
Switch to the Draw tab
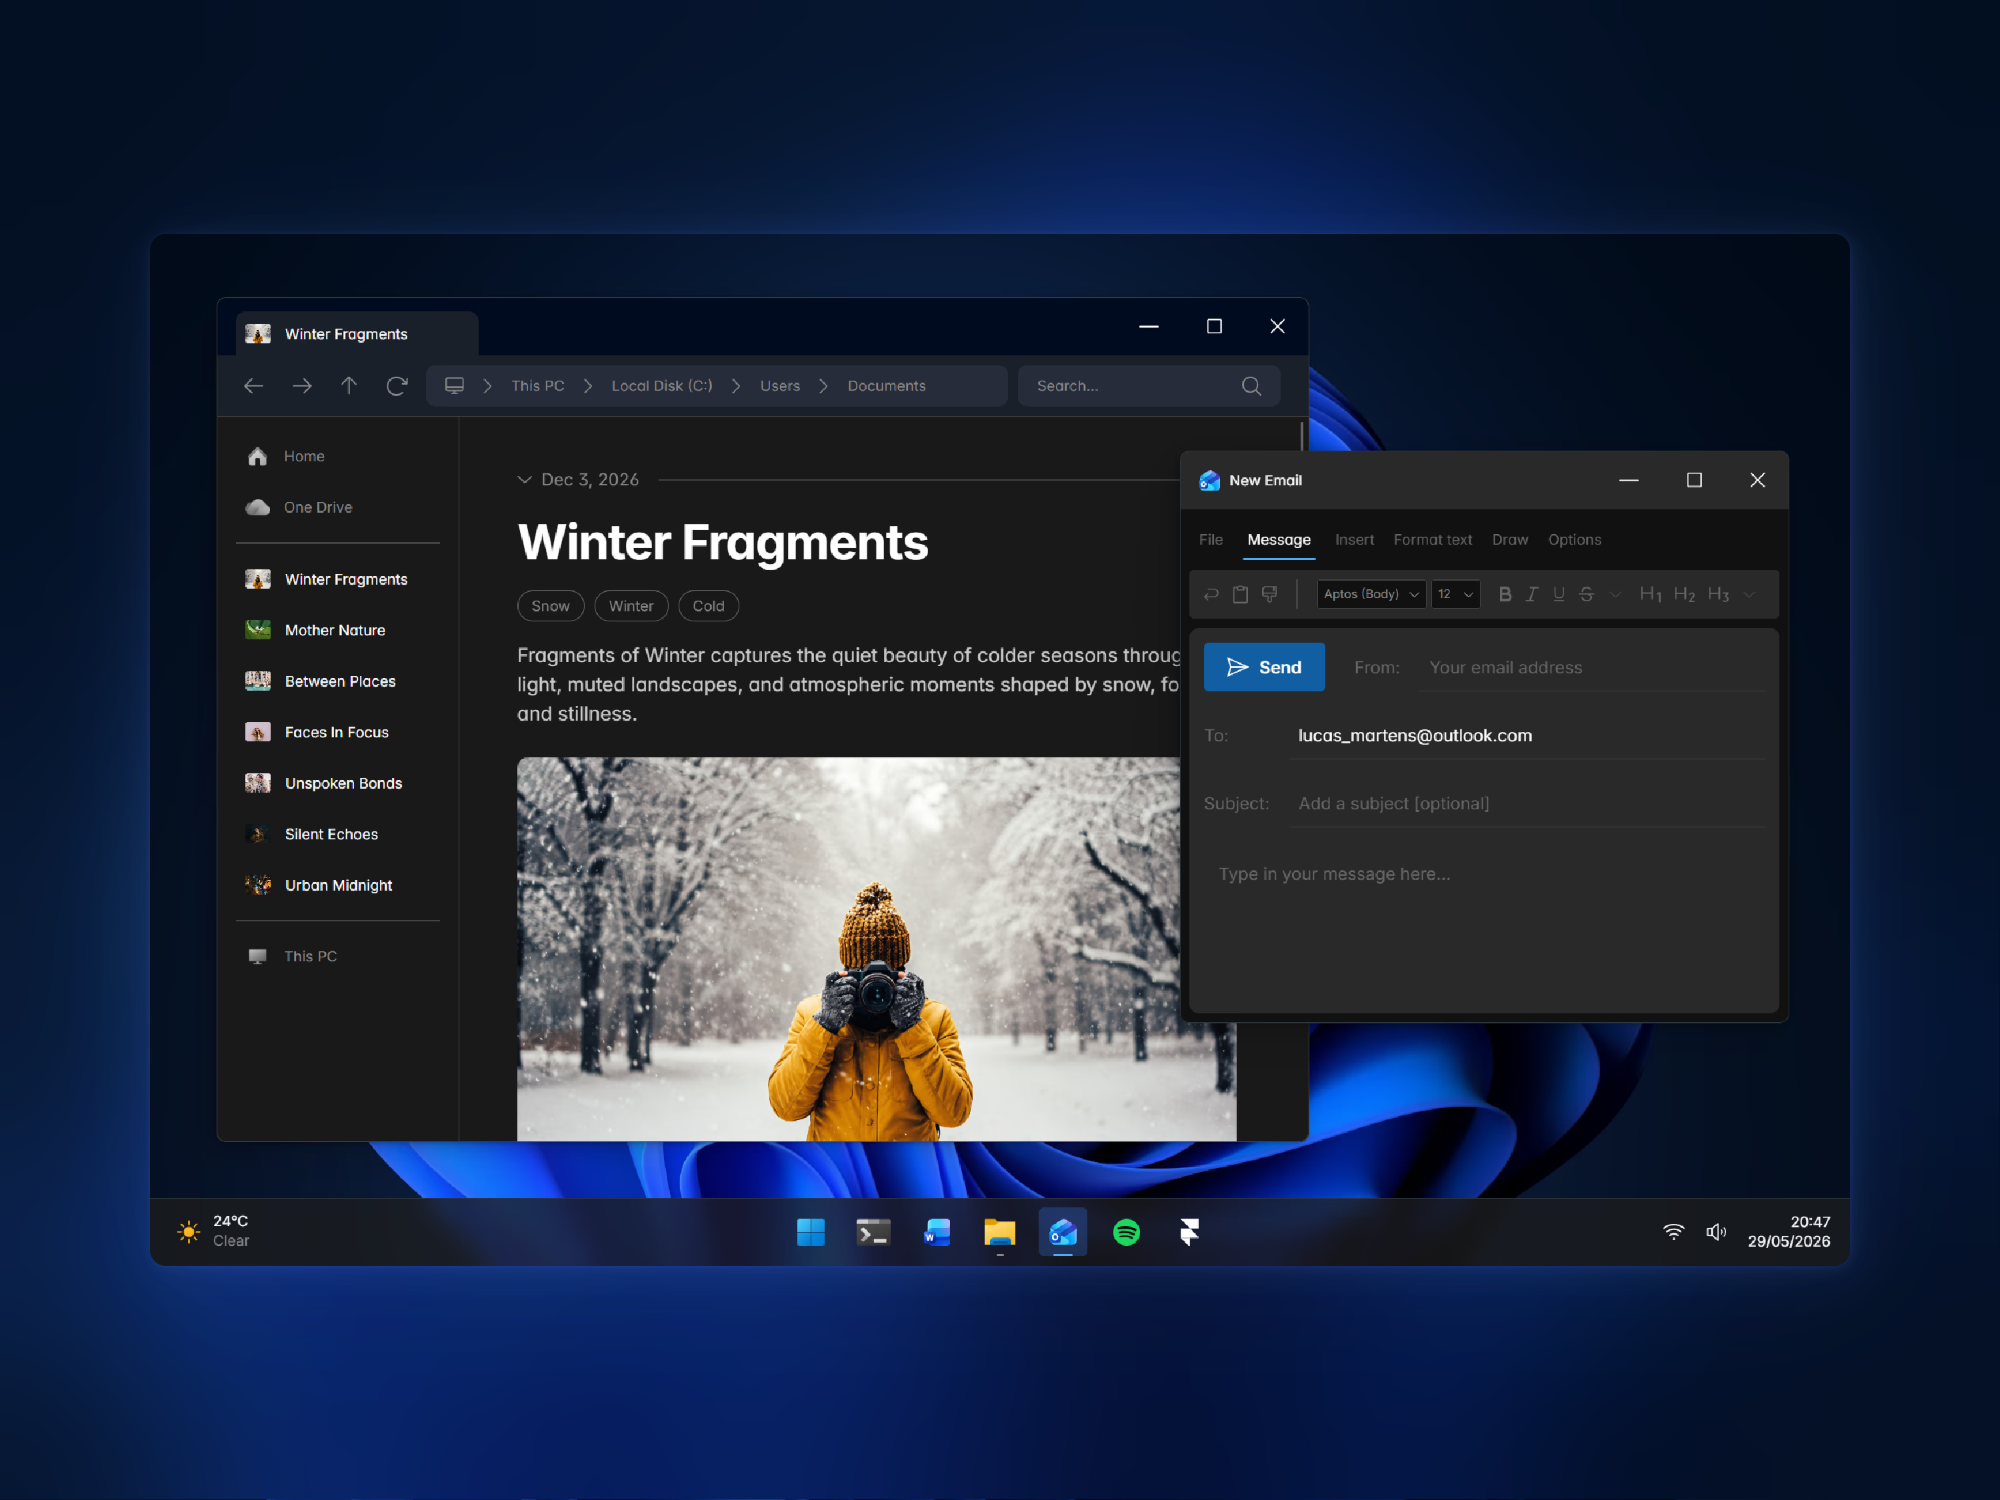[x=1510, y=540]
